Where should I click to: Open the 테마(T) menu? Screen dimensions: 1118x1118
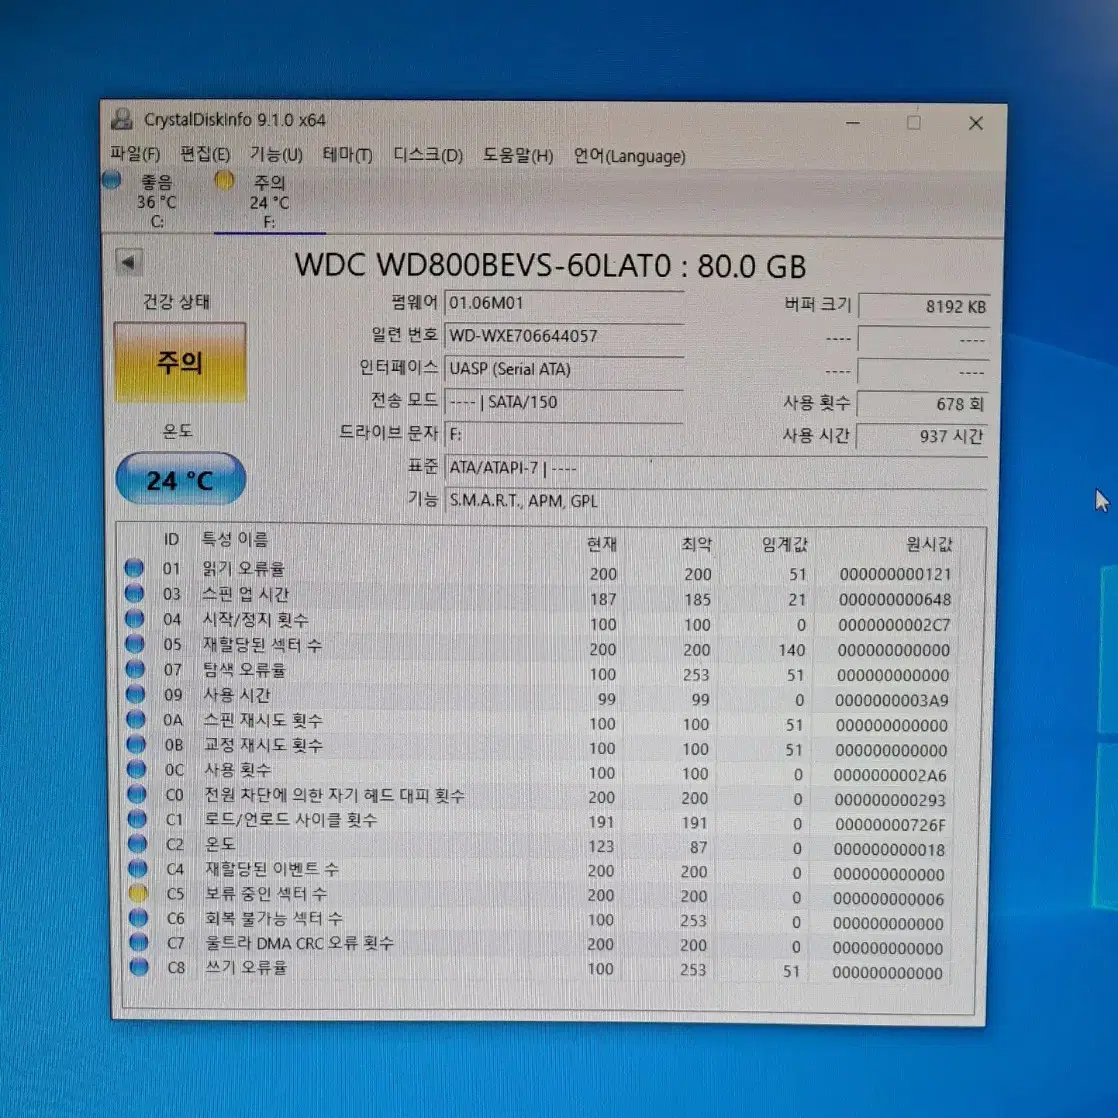coord(347,154)
